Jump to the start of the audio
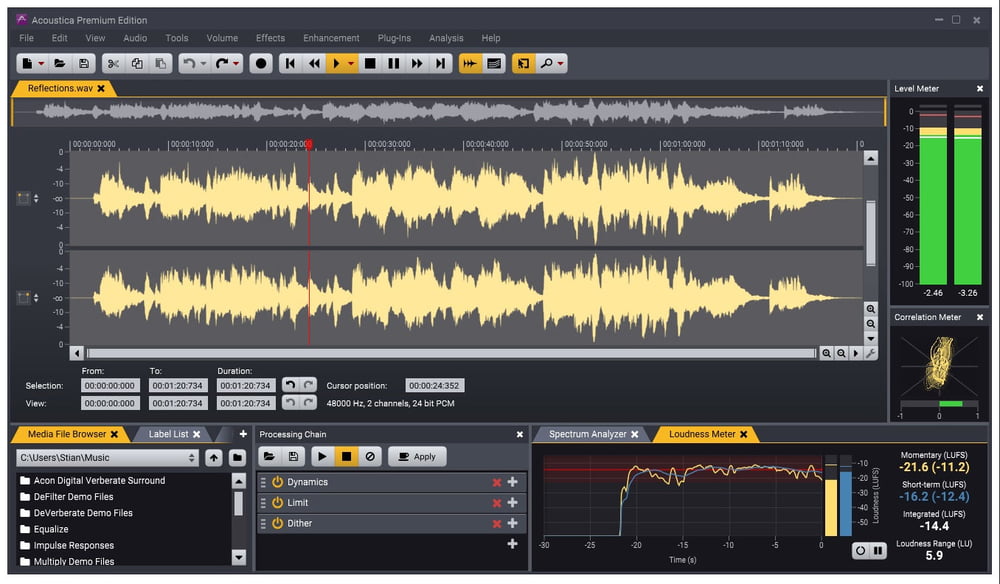 click(290, 63)
